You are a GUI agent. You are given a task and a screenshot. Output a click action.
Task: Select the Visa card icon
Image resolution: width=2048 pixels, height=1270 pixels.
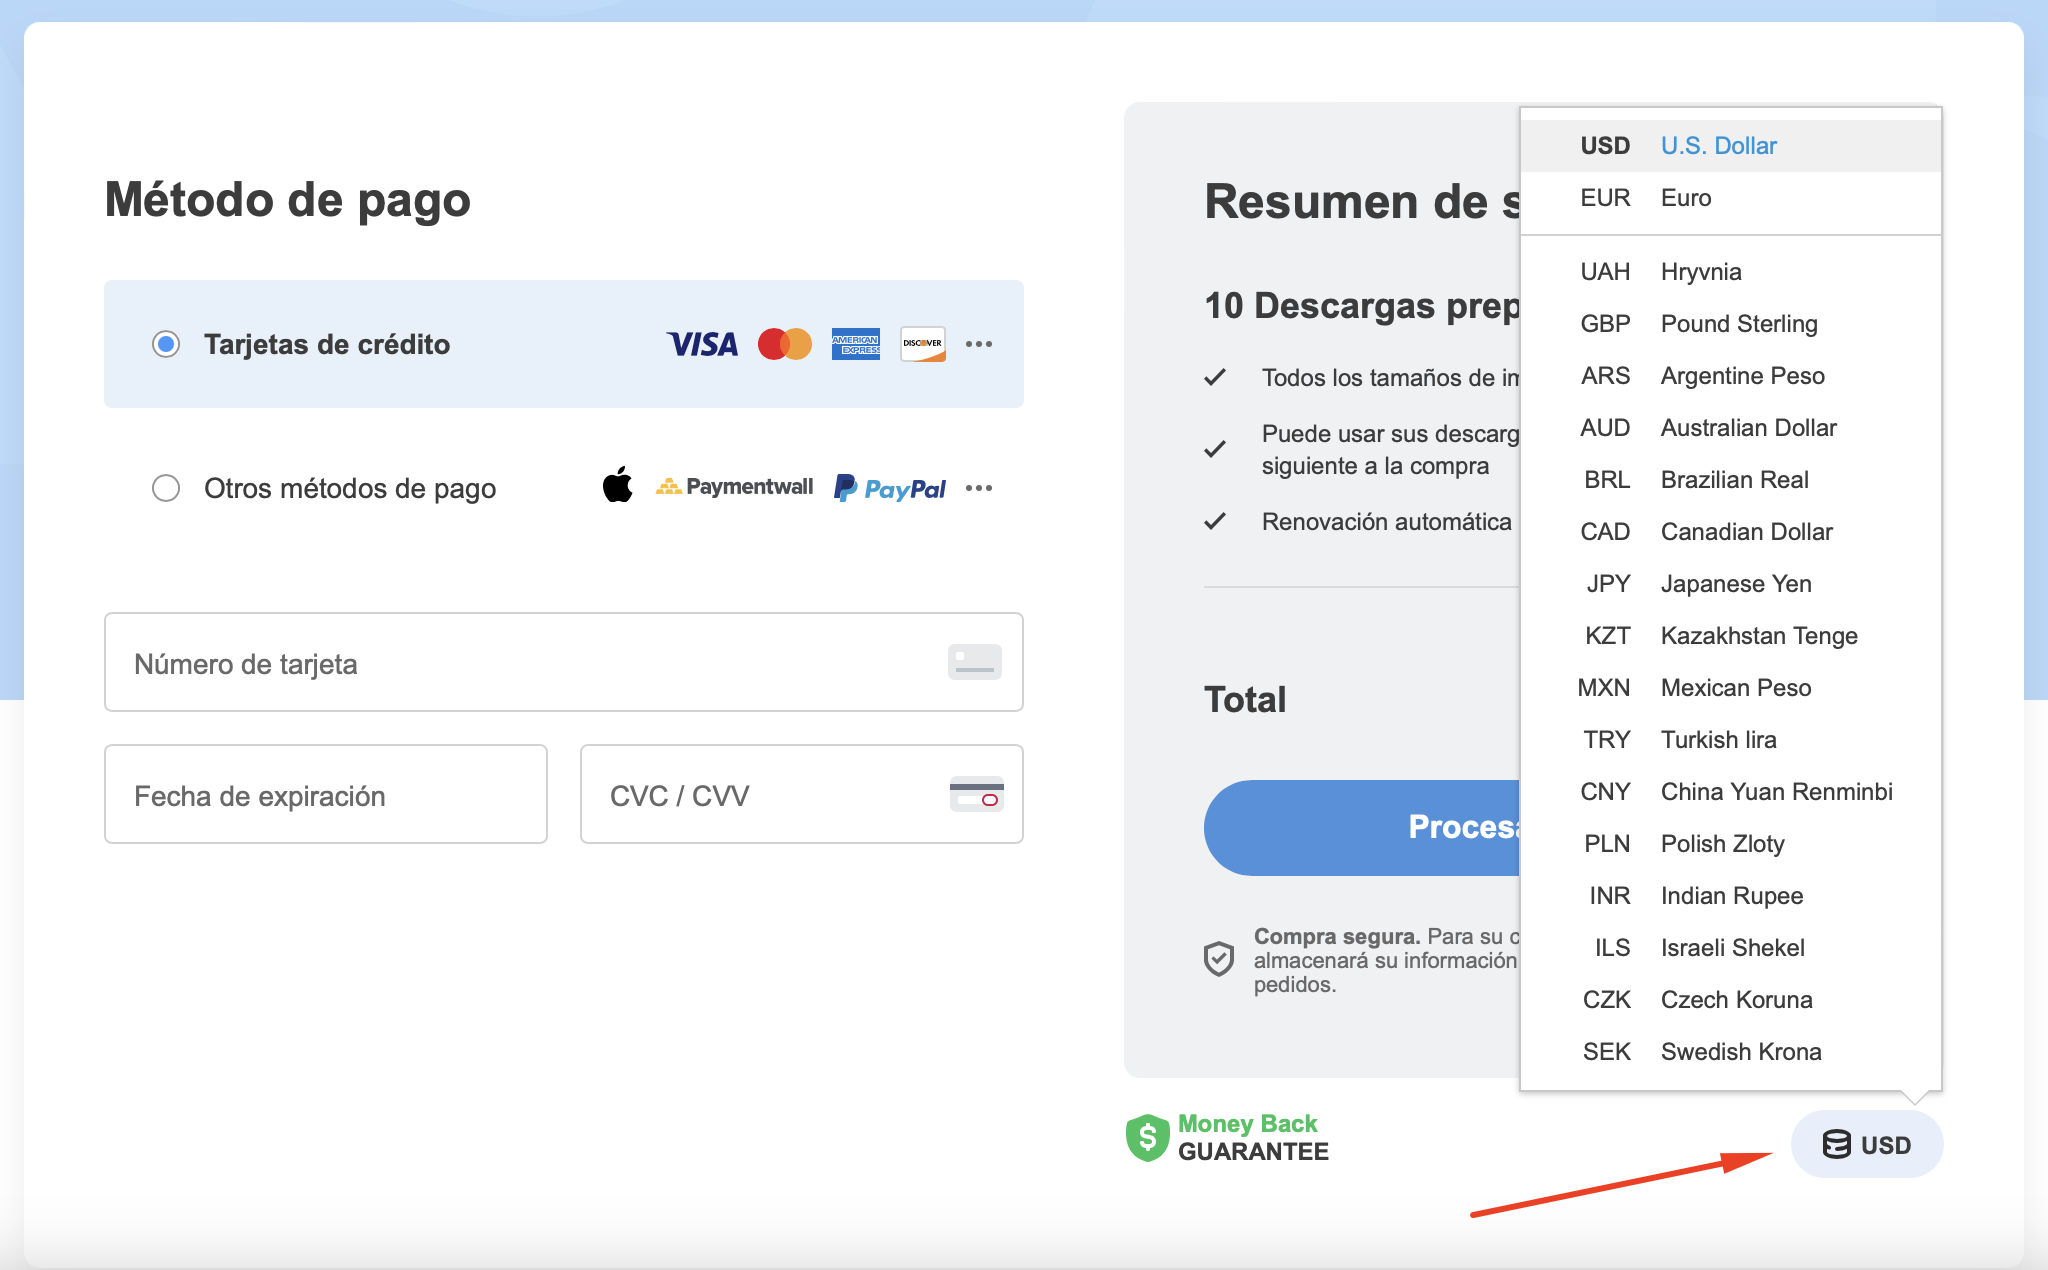click(x=704, y=344)
